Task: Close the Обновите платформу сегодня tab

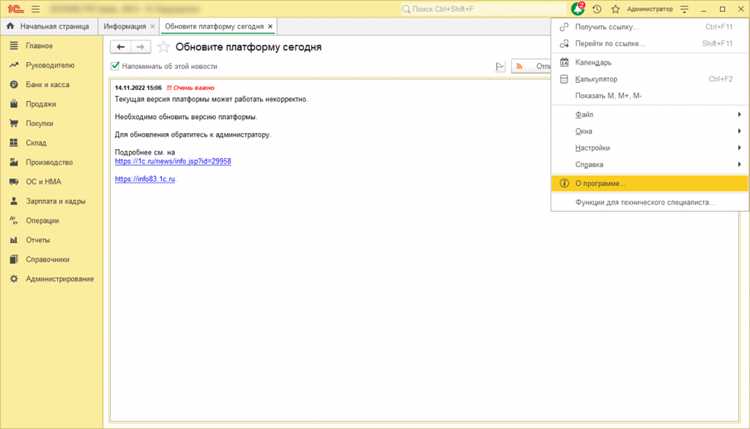Action: point(270,26)
